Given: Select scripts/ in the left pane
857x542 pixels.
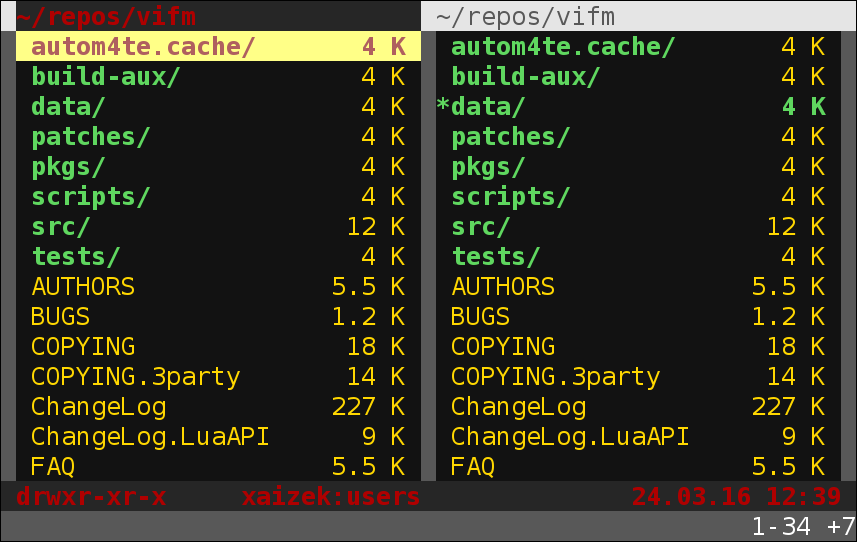Looking at the screenshot, I should click(x=219, y=197).
